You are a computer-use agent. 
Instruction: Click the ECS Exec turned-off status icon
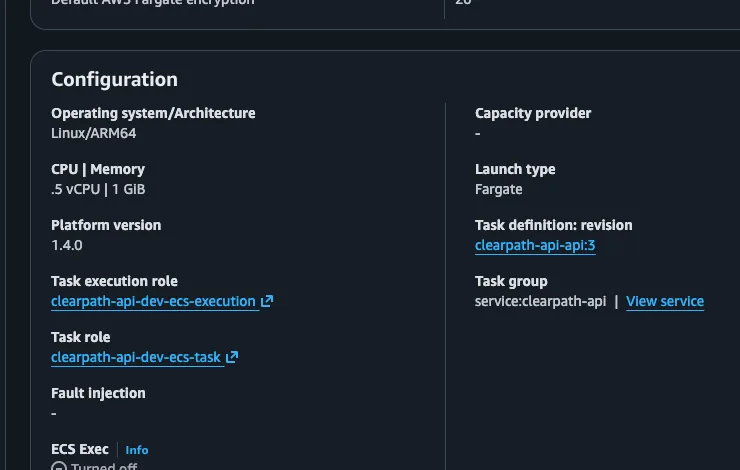tap(59, 466)
